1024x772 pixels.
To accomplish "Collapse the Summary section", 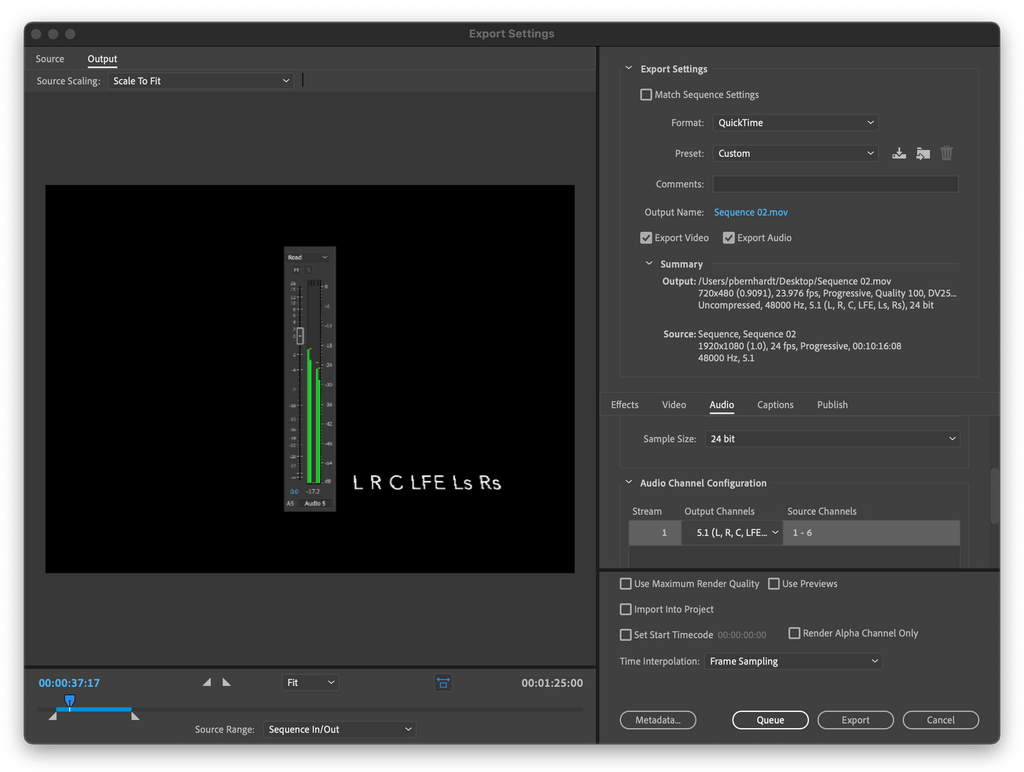I will (648, 263).
